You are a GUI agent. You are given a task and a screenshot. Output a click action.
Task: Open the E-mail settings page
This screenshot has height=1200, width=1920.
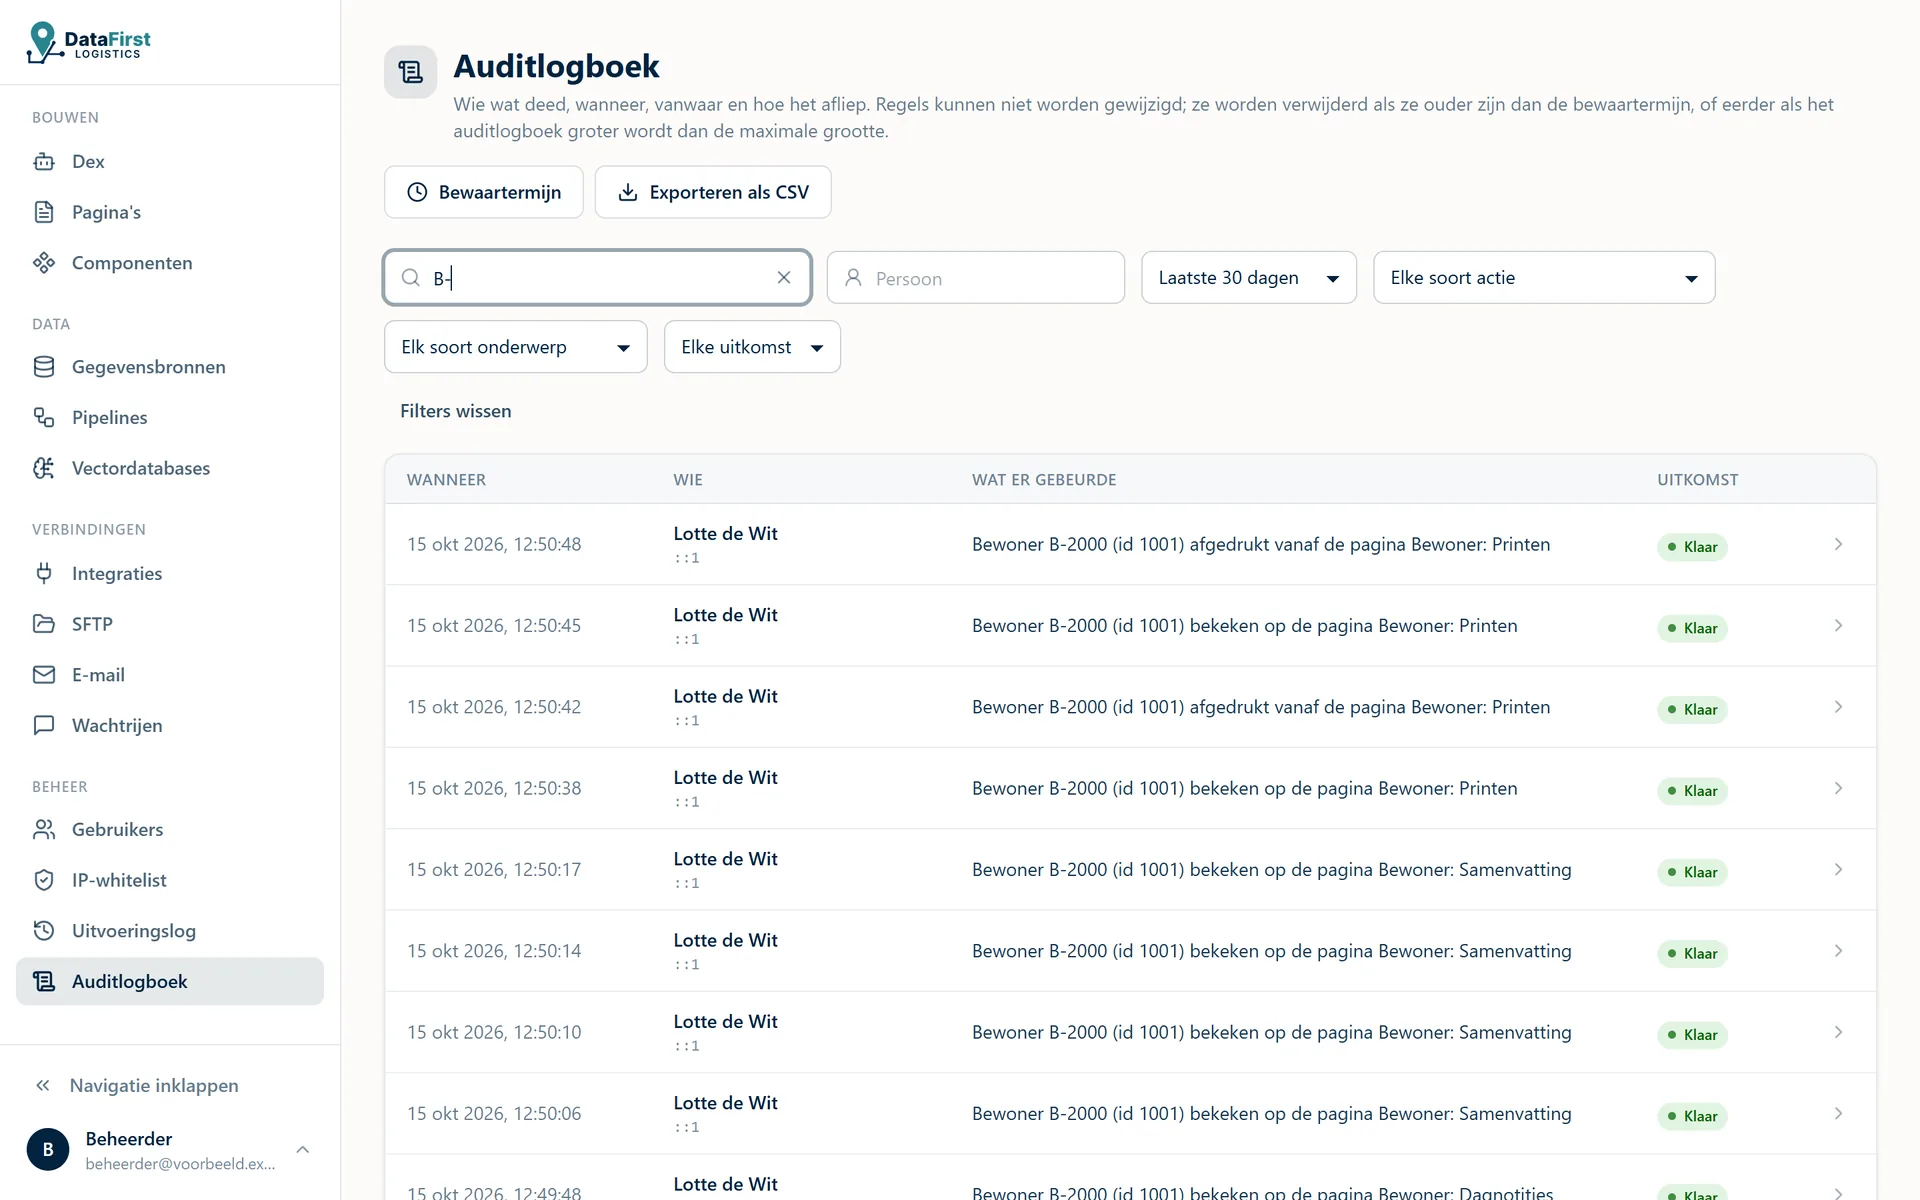(x=170, y=675)
